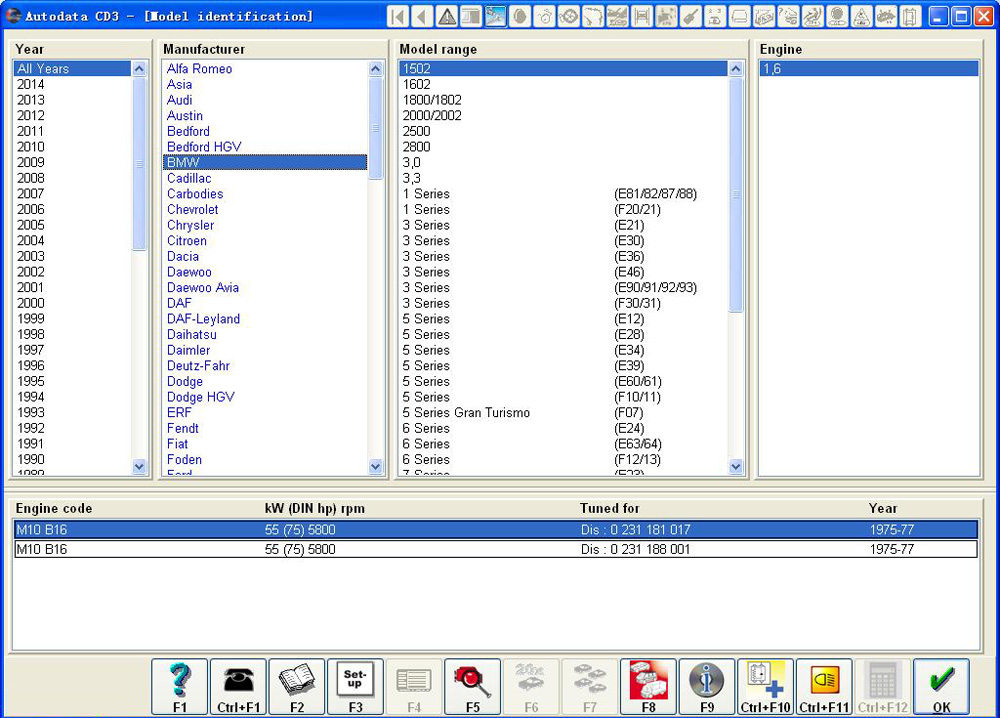Click Manufacturer list scroll-down arrow

coord(376,467)
